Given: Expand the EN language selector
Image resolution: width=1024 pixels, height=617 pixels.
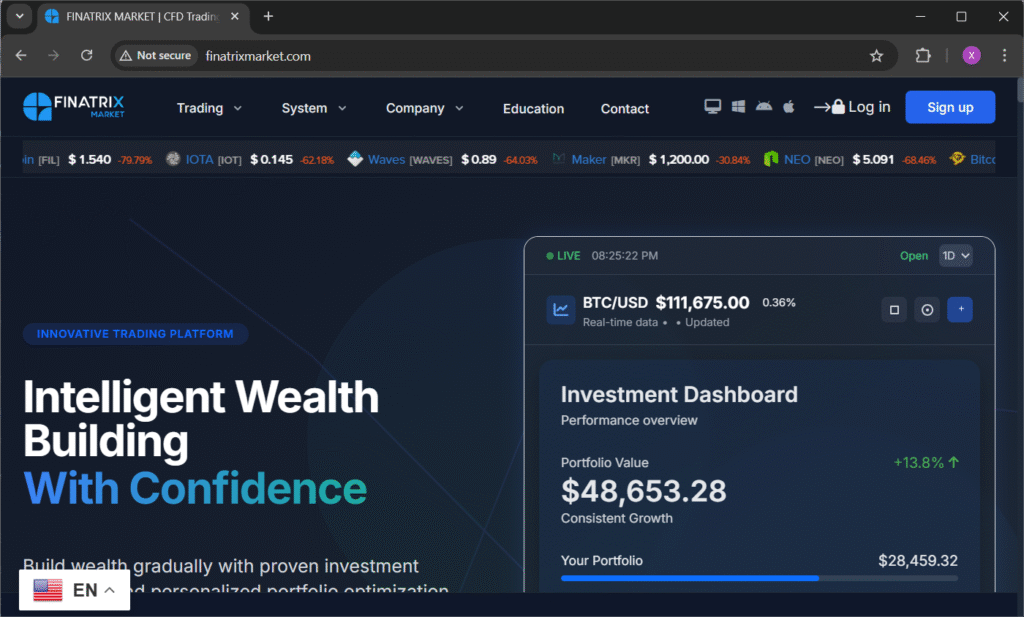Looking at the screenshot, I should (74, 590).
